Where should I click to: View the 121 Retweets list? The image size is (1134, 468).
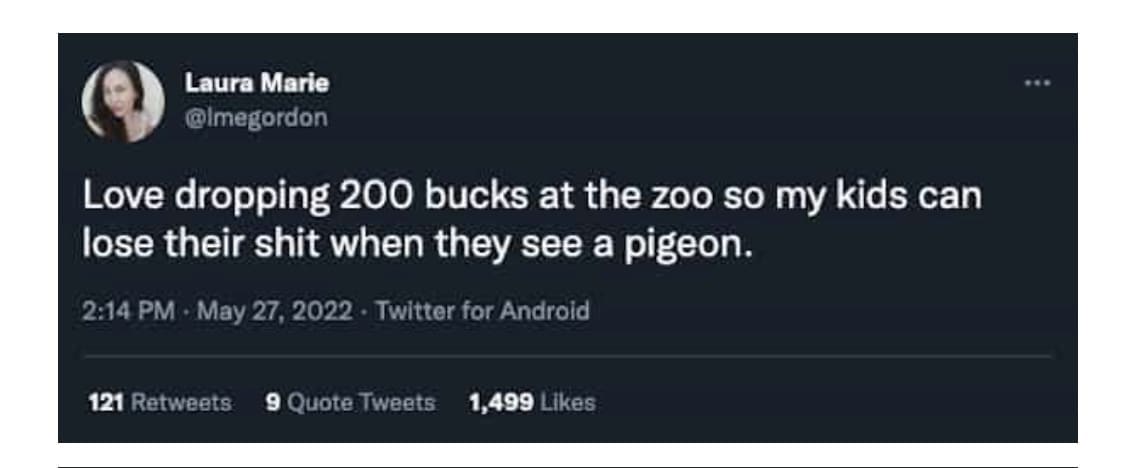point(160,403)
